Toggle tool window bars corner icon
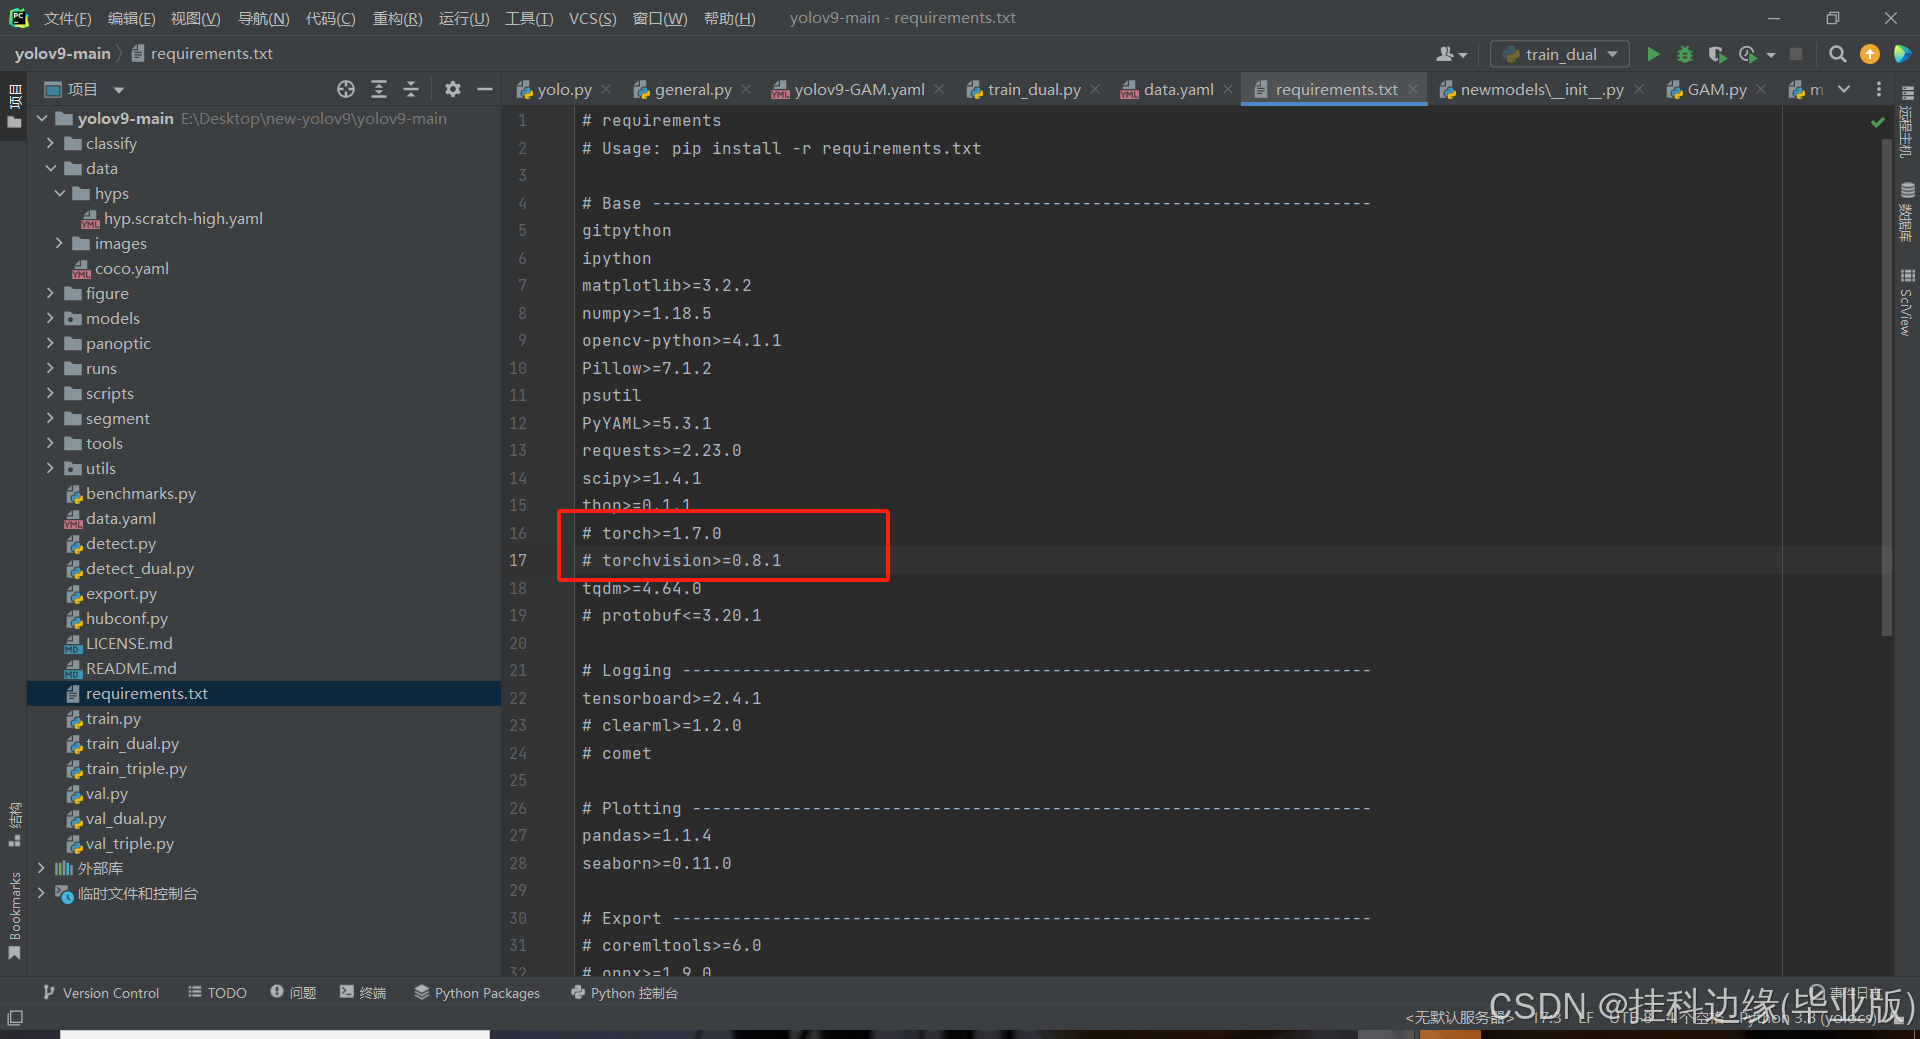This screenshot has height=1039, width=1920. coord(15,1018)
